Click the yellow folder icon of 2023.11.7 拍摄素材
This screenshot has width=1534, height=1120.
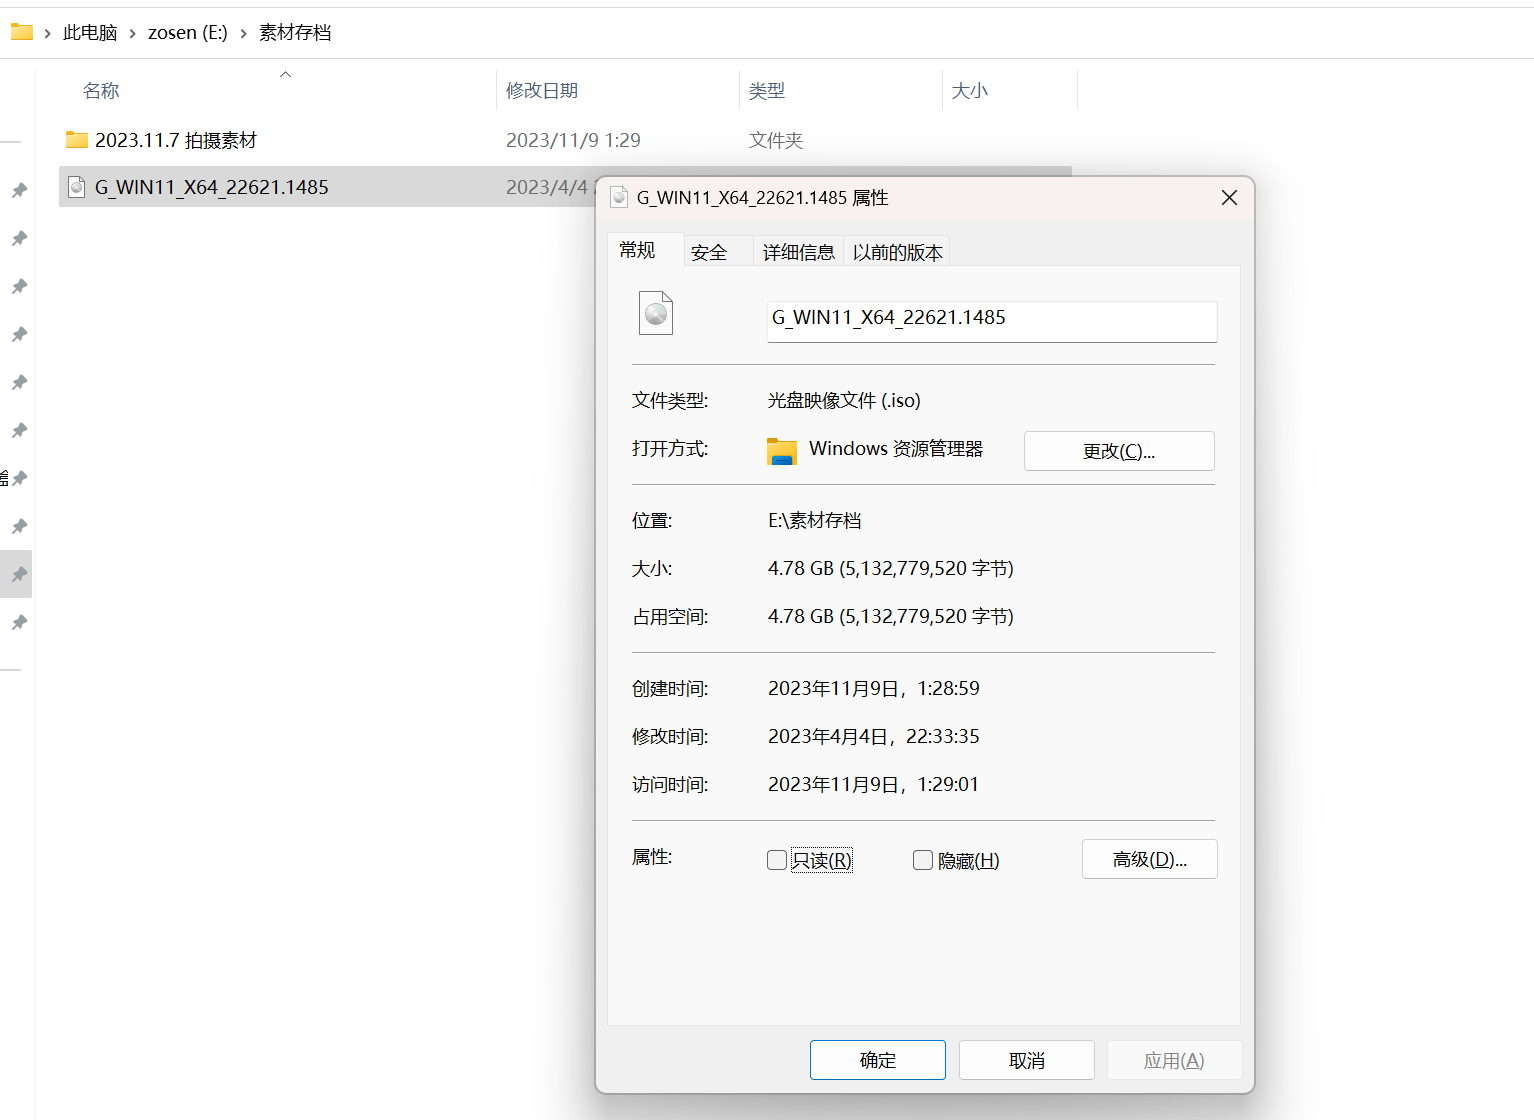(77, 139)
